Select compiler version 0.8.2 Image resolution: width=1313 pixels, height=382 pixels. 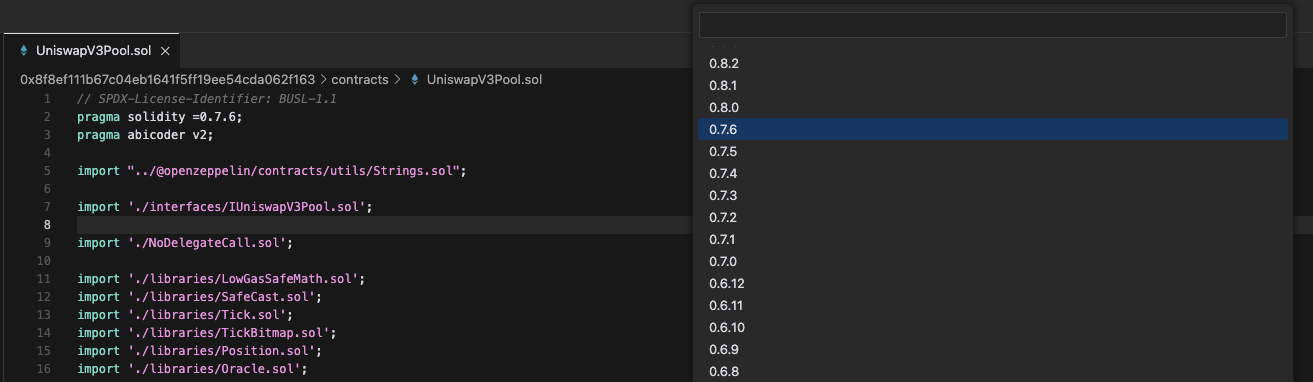tap(992, 63)
